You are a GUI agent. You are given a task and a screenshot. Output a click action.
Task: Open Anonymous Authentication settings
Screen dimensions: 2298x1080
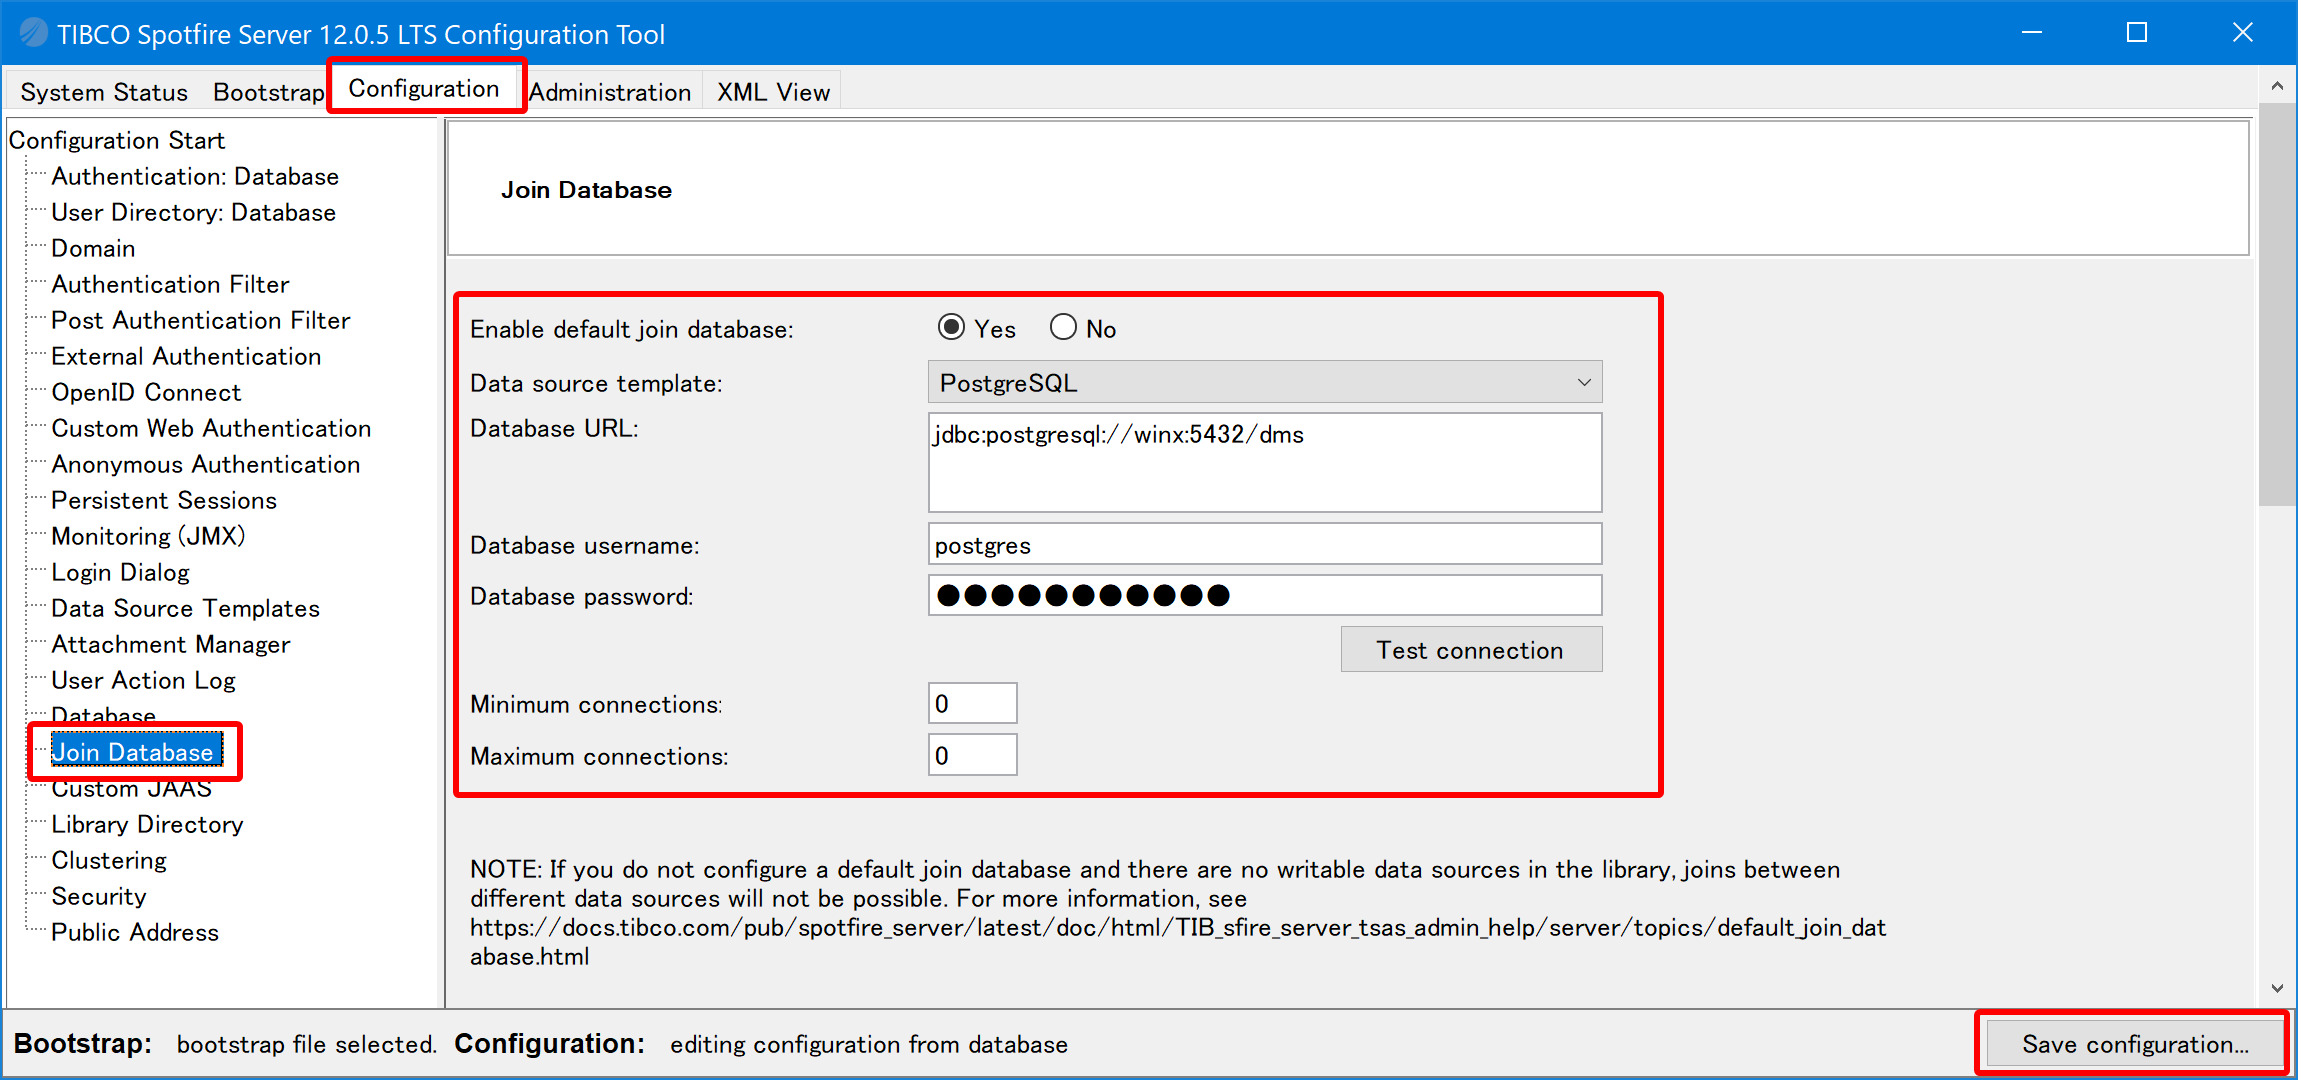pos(205,464)
